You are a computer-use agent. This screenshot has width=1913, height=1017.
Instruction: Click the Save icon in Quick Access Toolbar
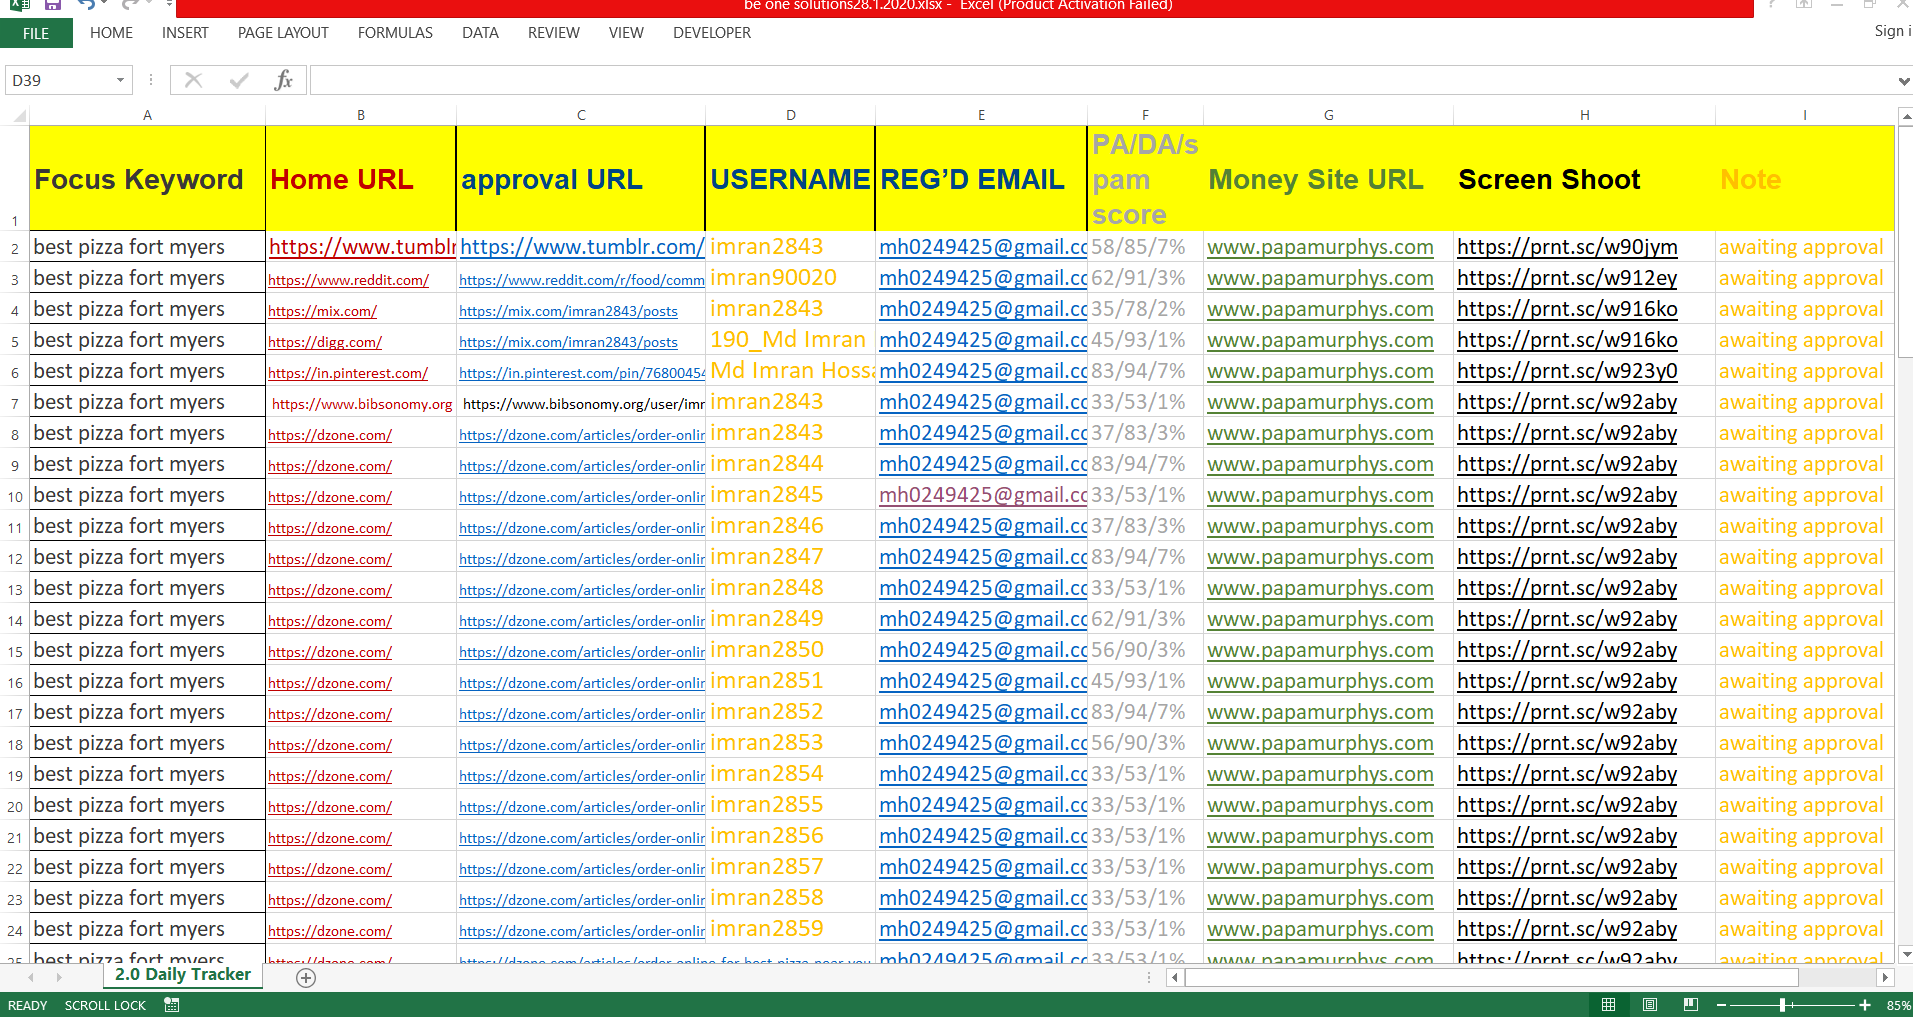point(53,6)
